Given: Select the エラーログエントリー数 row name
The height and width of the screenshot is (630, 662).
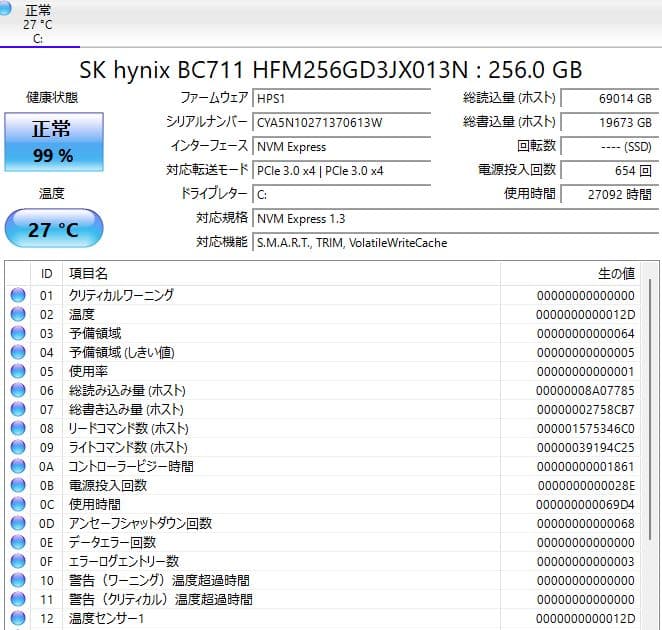Looking at the screenshot, I should [124, 561].
